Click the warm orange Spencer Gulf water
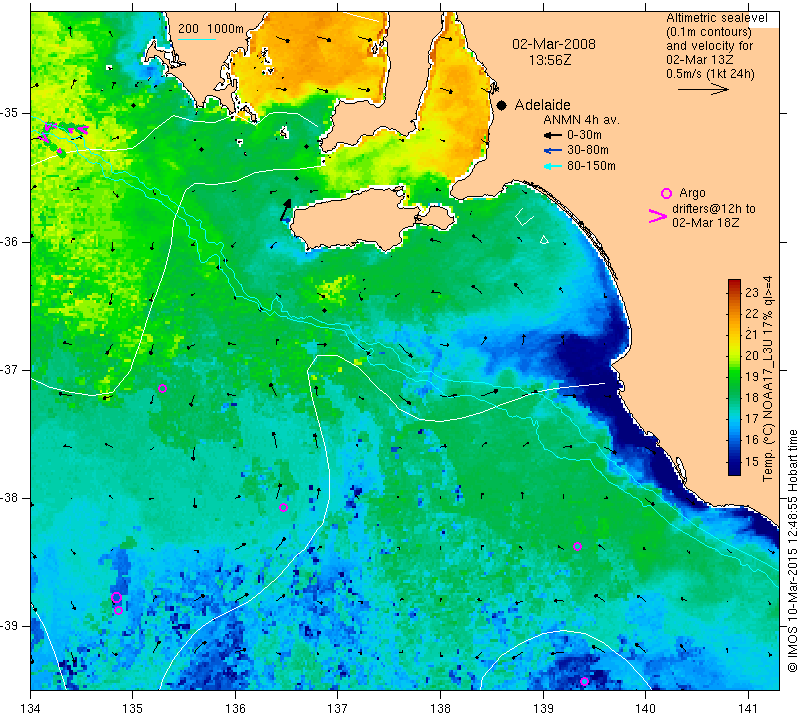Viewport: 800px width, 720px height. point(311,56)
